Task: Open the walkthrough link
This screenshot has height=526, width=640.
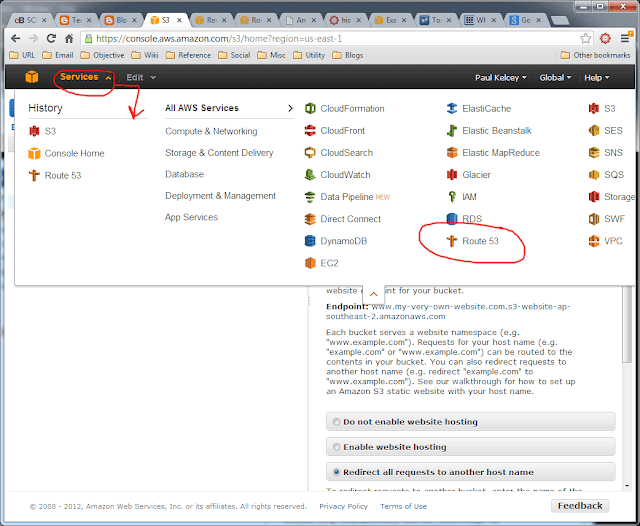Action: pyautogui.click(x=476, y=382)
